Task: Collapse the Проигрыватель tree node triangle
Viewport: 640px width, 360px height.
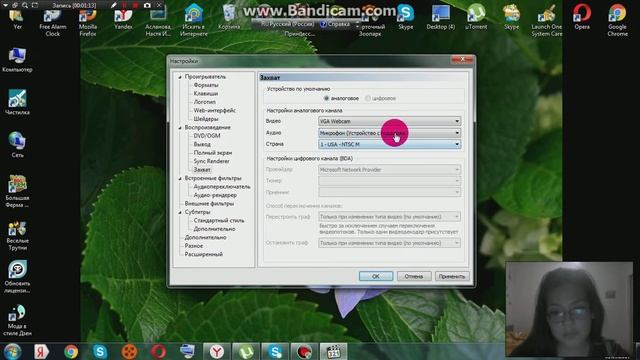Action: click(x=180, y=77)
